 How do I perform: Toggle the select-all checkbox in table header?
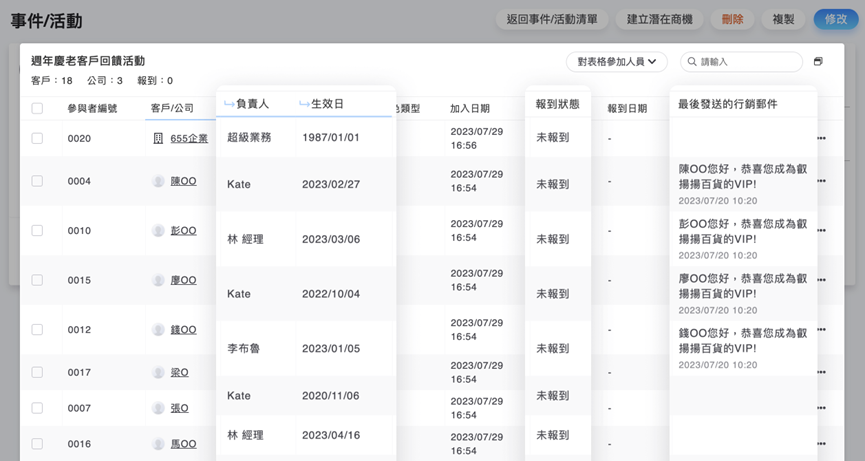click(37, 108)
